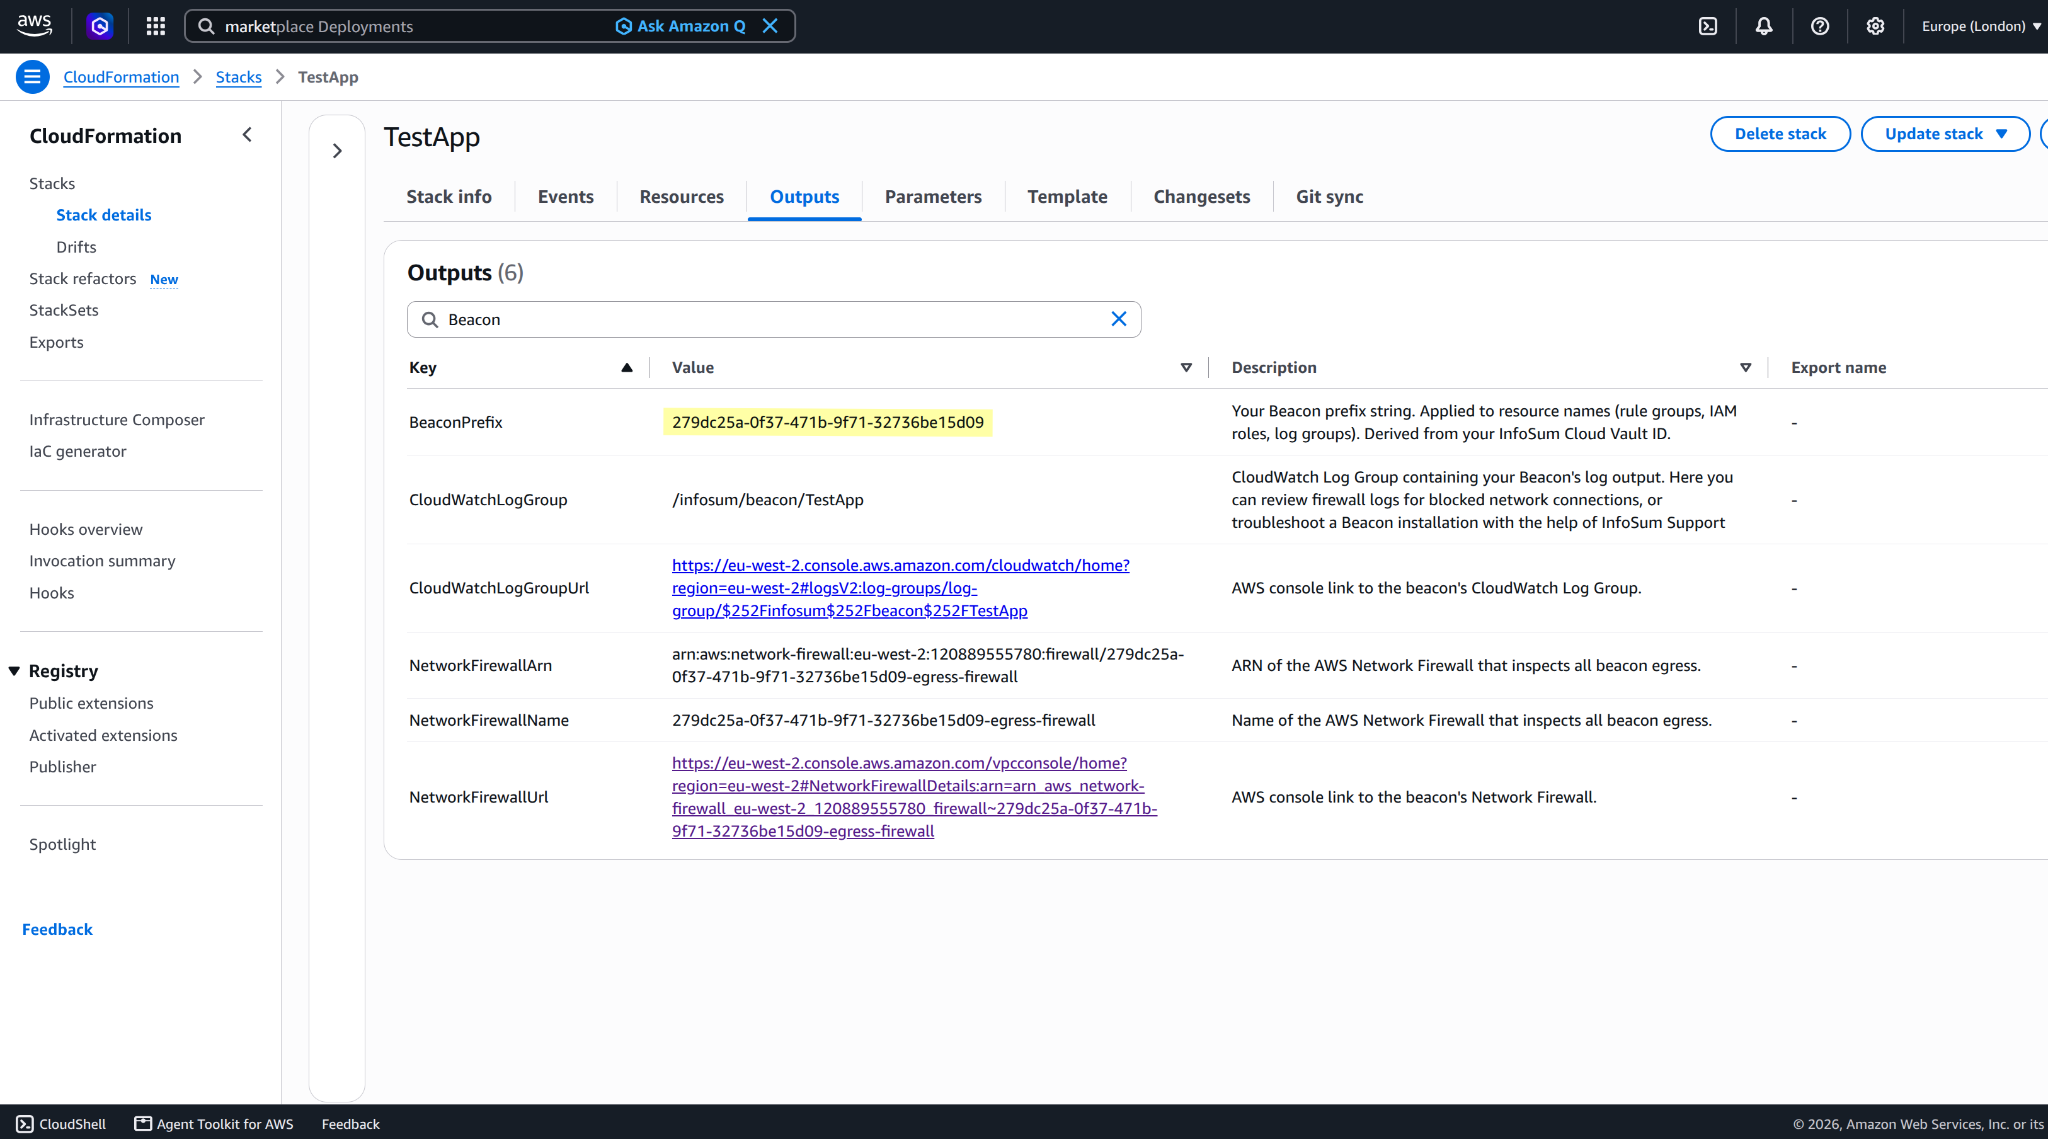Click the Delete stack button
2048x1139 pixels.
[1780, 134]
